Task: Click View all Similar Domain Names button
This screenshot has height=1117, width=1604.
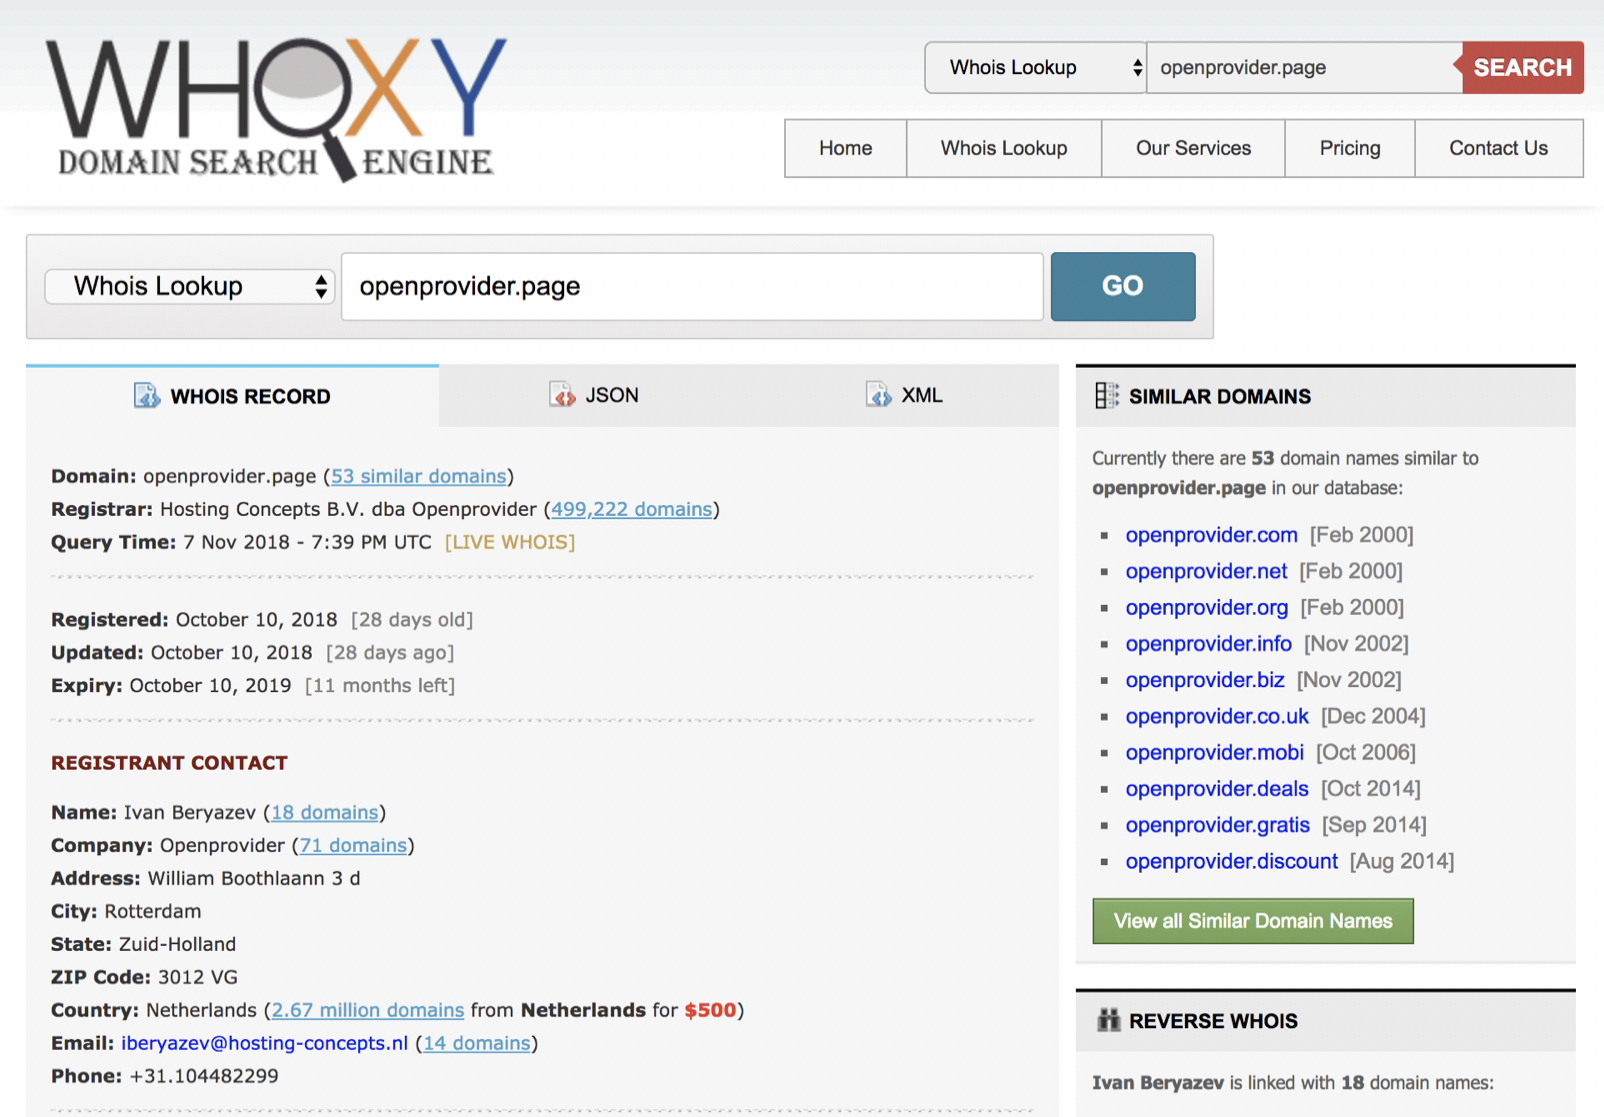Action: (x=1253, y=921)
